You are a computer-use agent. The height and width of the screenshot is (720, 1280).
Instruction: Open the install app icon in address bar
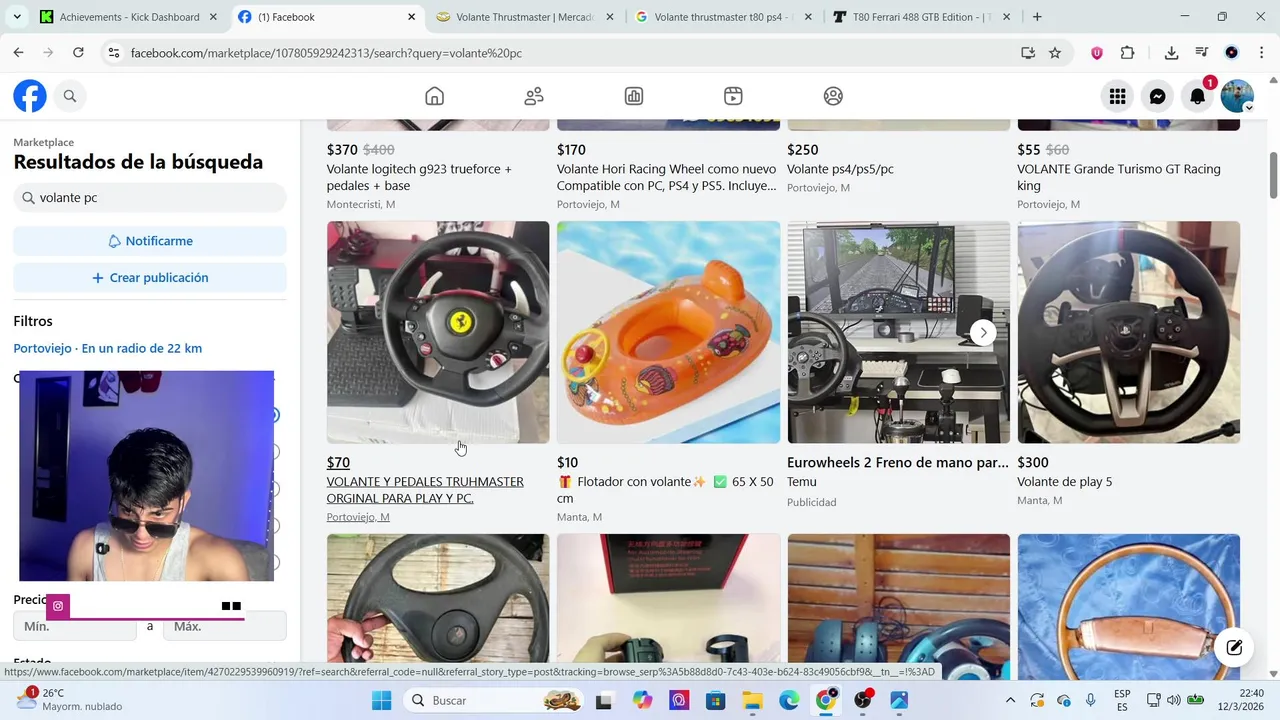coord(1028,53)
